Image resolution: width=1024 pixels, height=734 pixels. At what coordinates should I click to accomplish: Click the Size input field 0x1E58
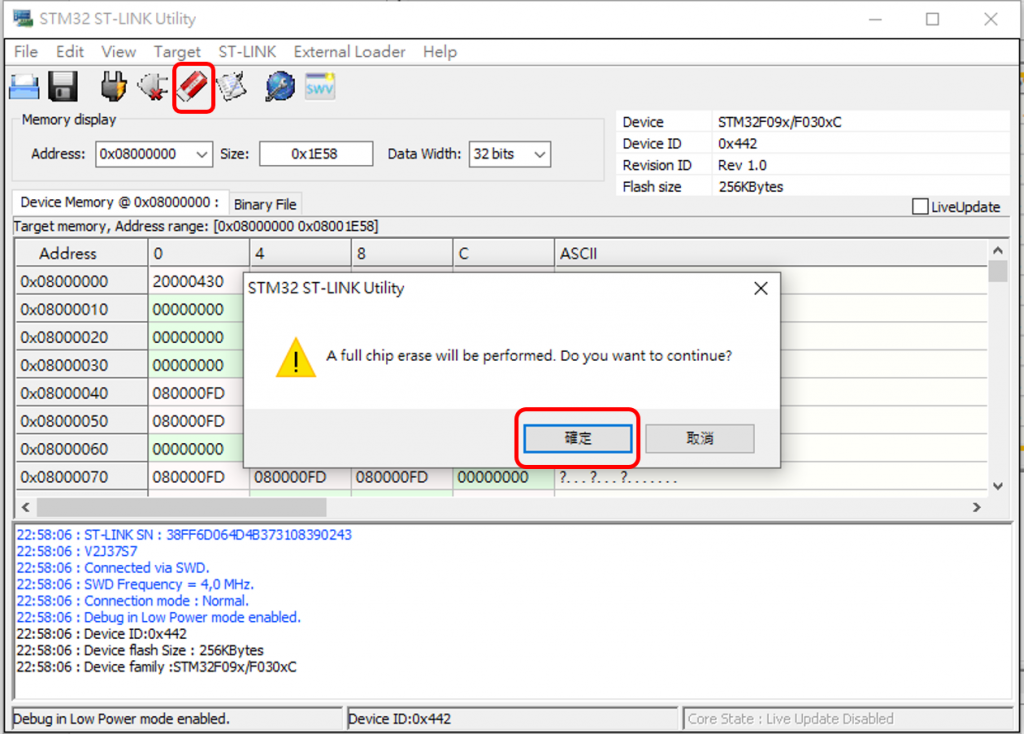(316, 154)
